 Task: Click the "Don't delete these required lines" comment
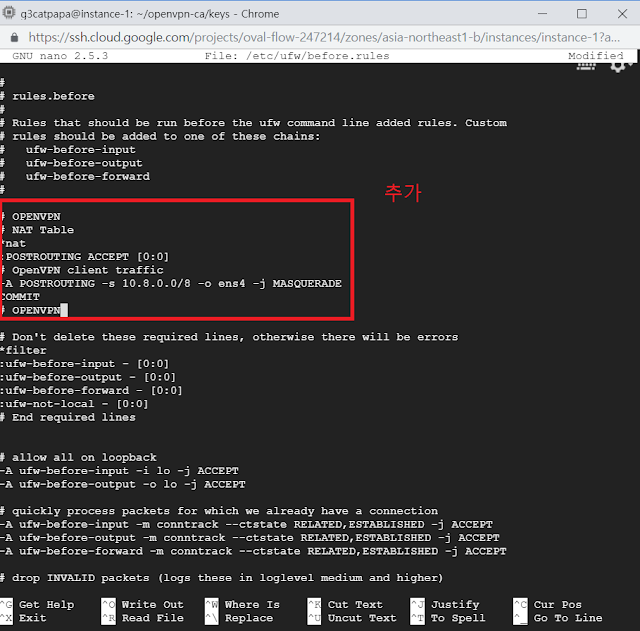pyautogui.click(x=229, y=337)
